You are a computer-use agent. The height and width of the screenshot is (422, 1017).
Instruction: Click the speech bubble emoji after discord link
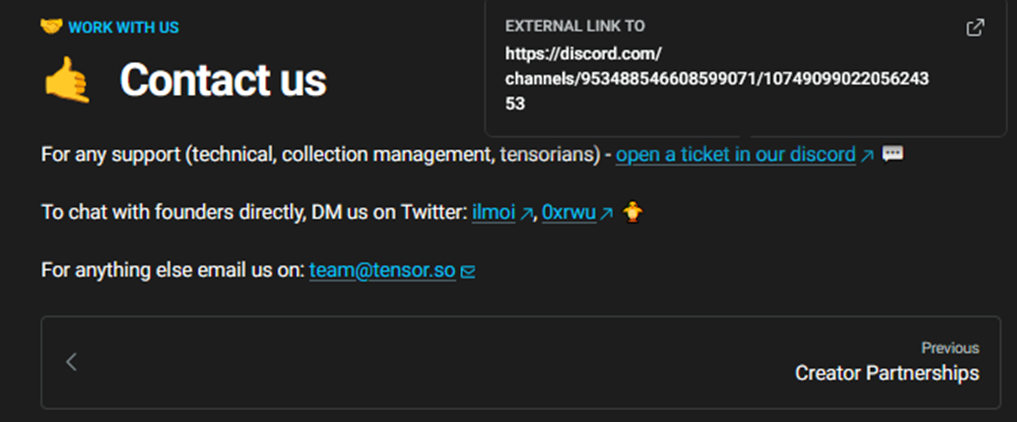coord(893,155)
